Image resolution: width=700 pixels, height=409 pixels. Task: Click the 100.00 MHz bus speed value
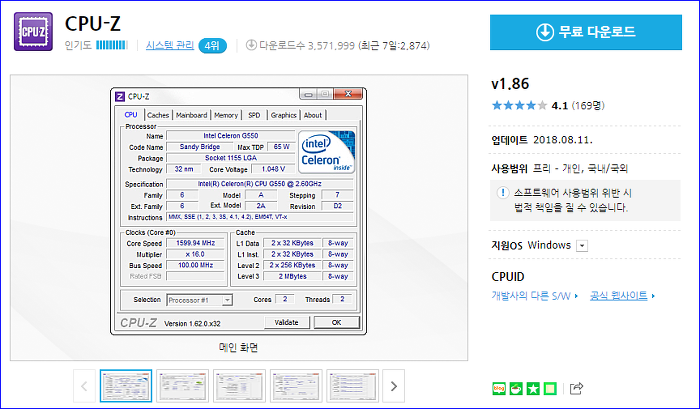(196, 265)
